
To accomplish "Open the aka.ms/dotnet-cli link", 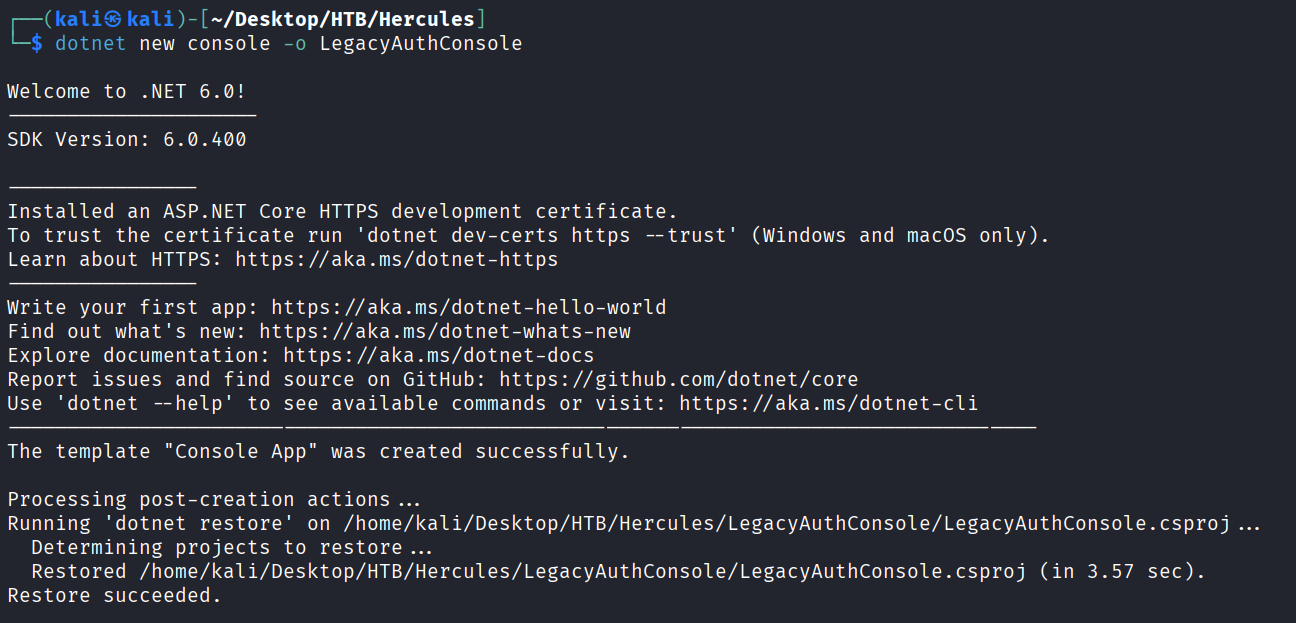I will [x=828, y=403].
